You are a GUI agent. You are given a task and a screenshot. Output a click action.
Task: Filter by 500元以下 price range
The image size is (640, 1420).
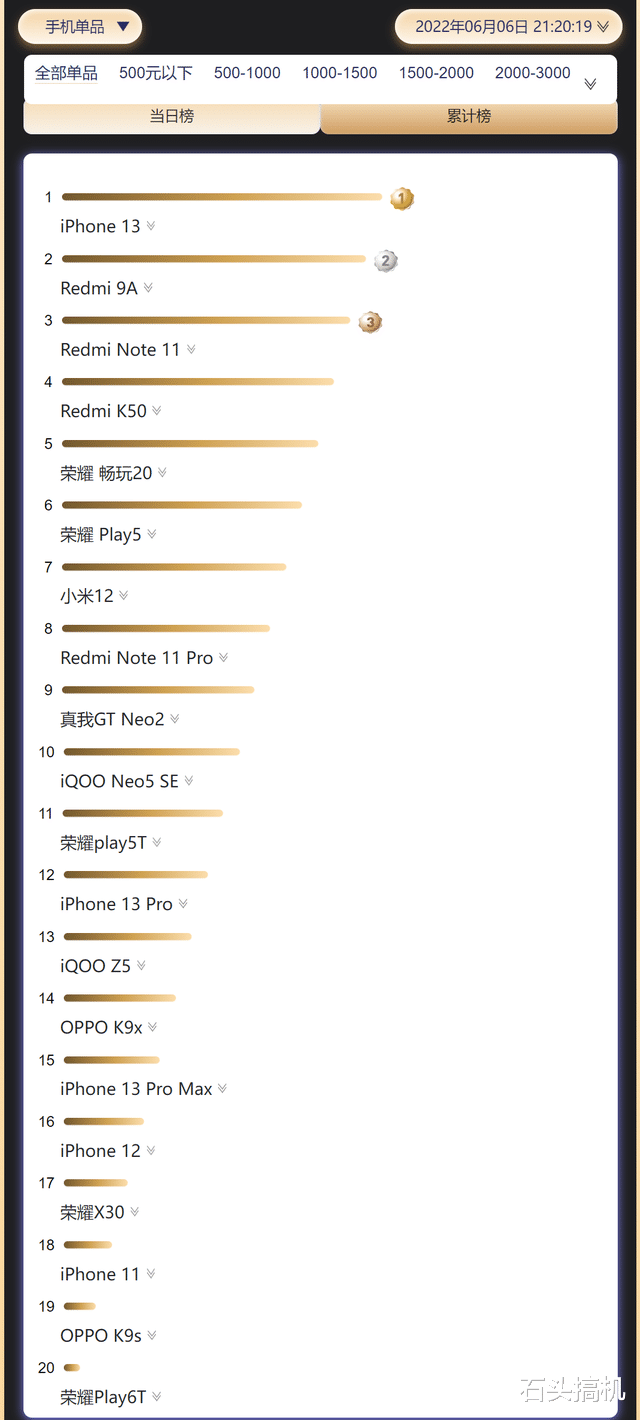(x=156, y=73)
